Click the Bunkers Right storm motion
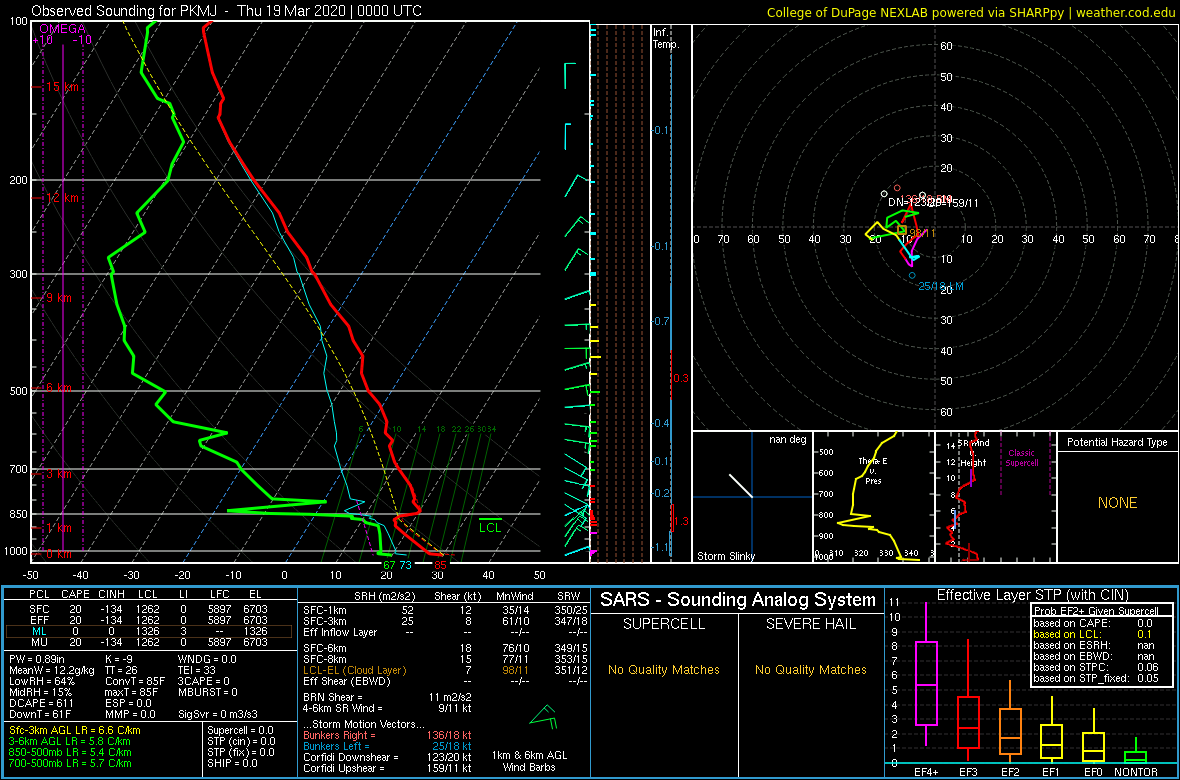 [387, 736]
